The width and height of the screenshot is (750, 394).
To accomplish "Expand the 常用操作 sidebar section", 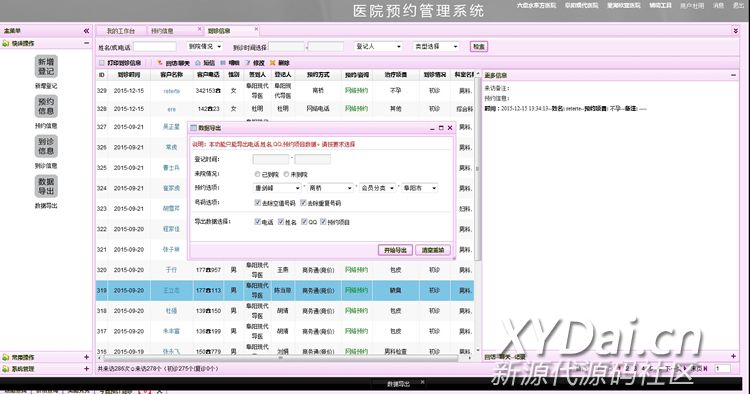I will coord(87,357).
